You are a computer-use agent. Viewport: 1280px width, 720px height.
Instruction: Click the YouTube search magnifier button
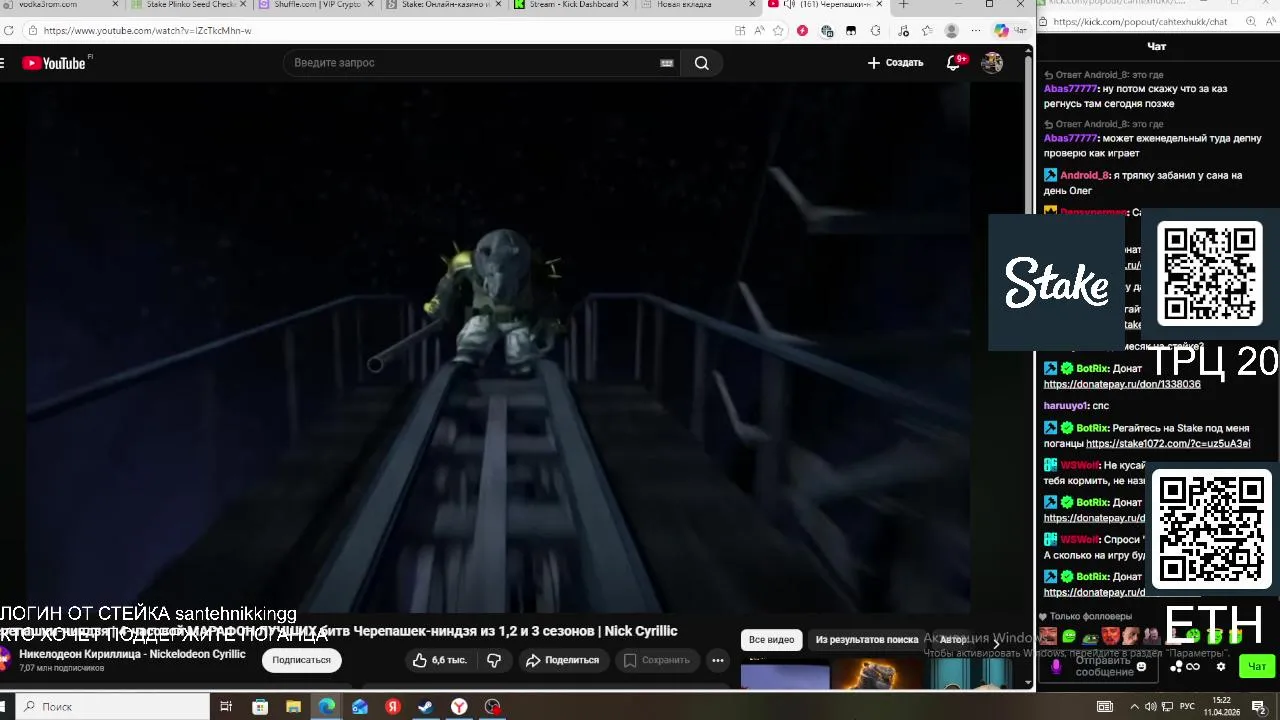pos(702,63)
